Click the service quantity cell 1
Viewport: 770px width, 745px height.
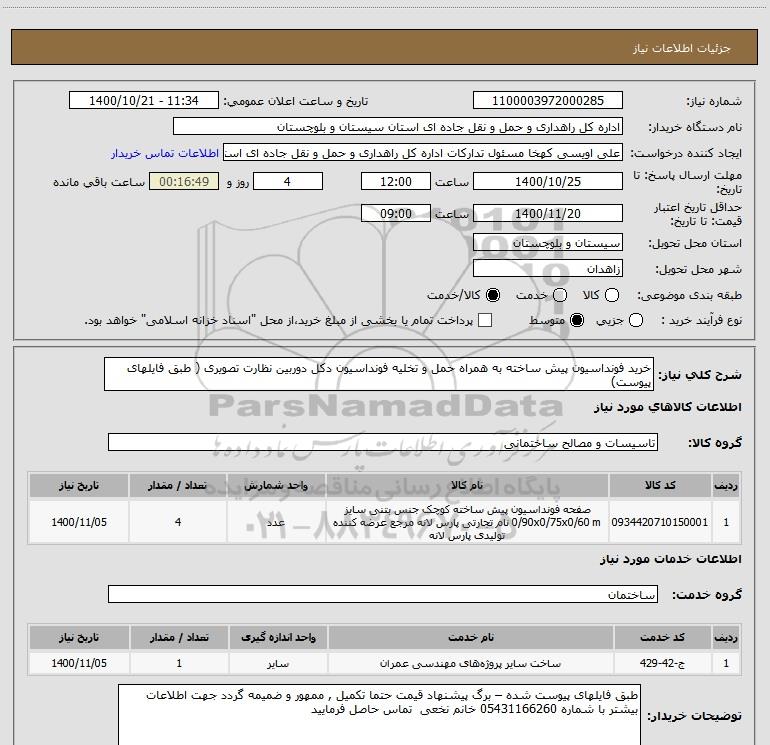click(x=179, y=663)
